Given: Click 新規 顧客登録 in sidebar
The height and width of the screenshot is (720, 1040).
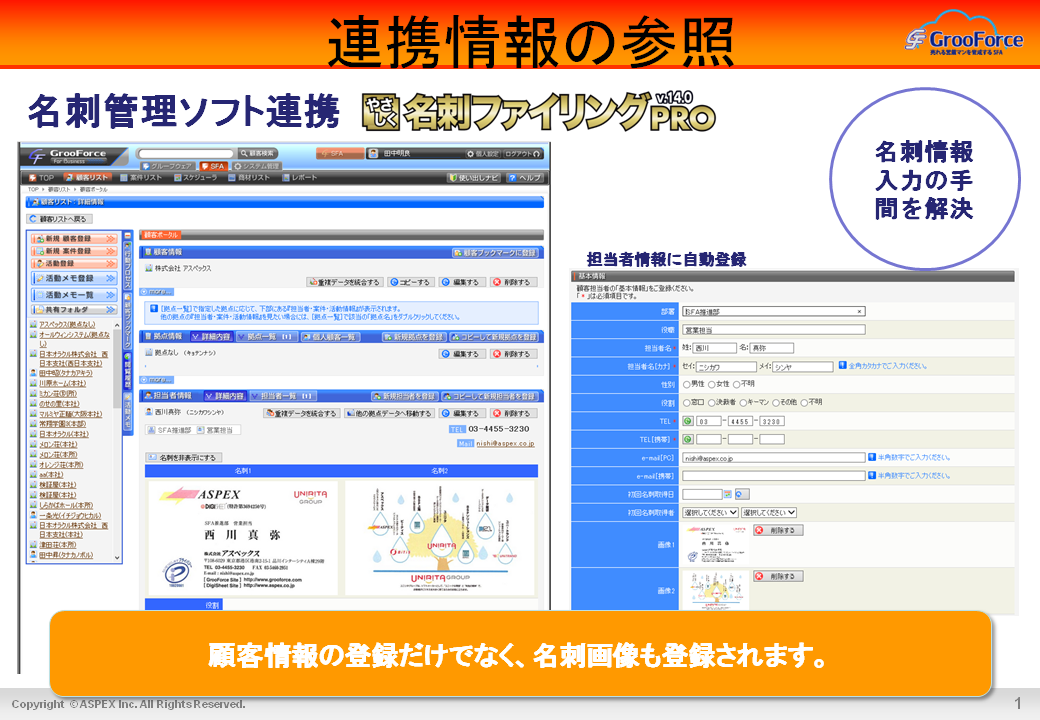Looking at the screenshot, I should 74,239.
